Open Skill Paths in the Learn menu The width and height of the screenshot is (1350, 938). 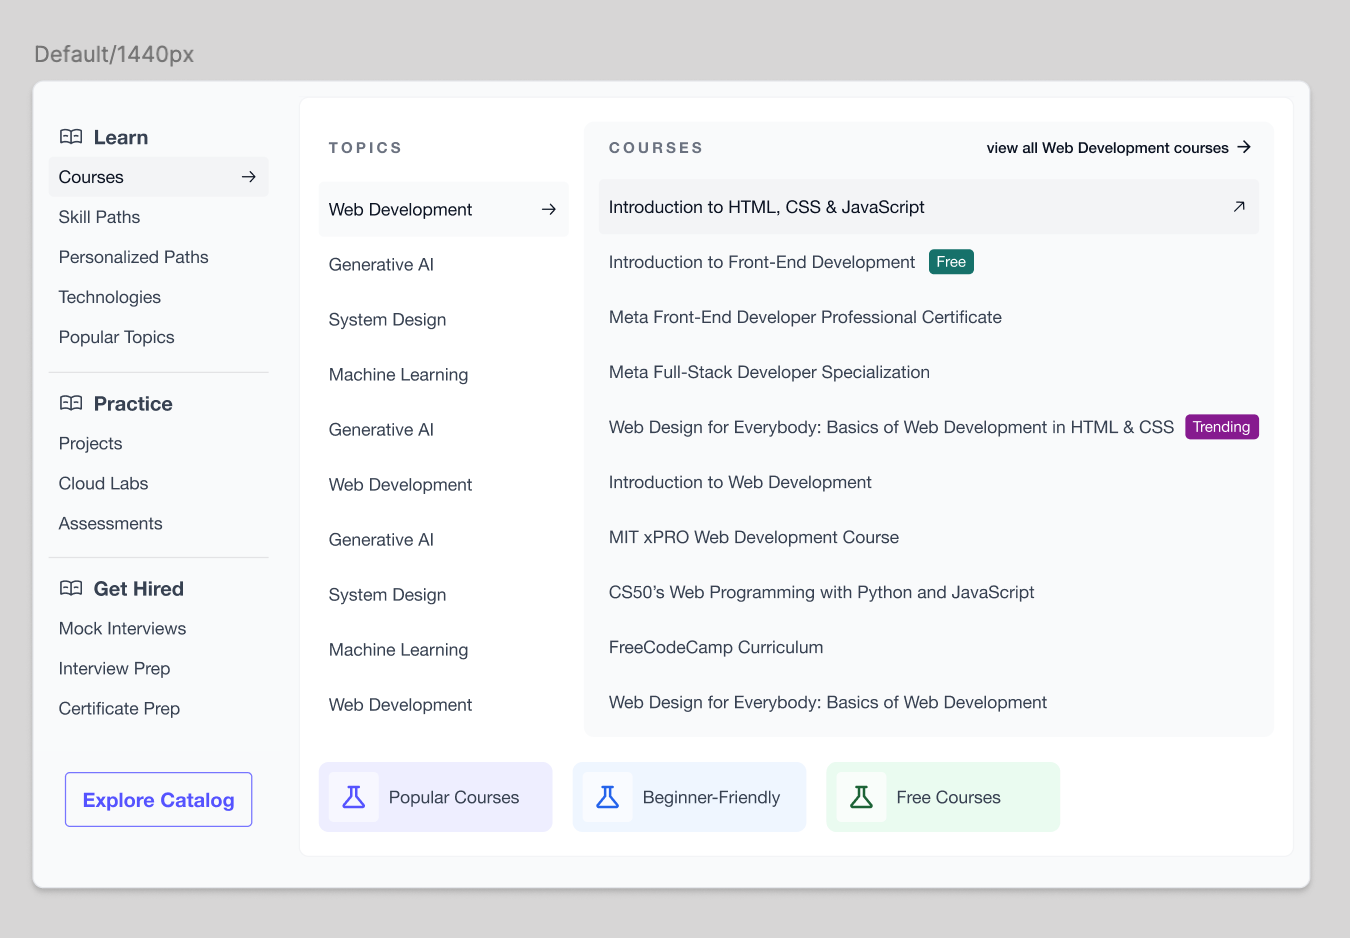pos(99,217)
